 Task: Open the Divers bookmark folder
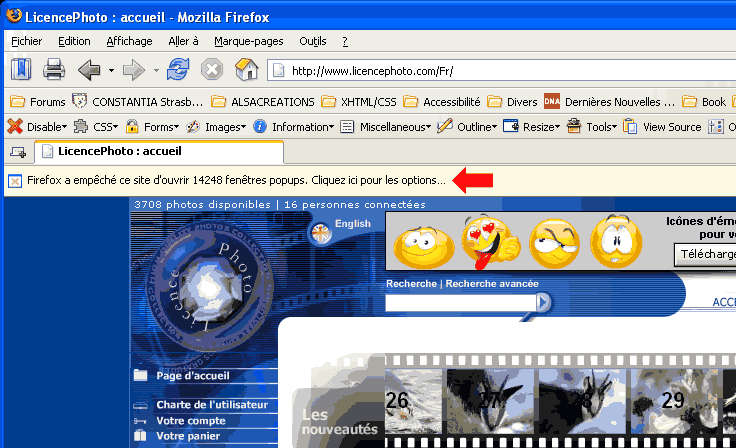coord(512,102)
